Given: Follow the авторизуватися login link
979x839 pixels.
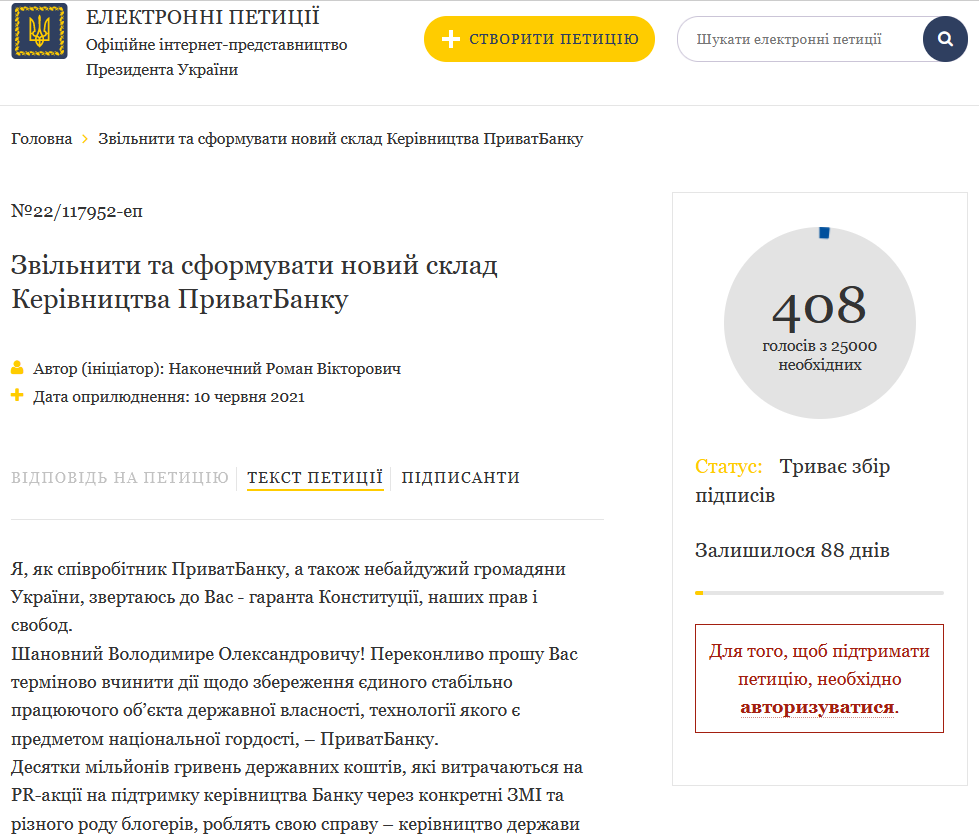Looking at the screenshot, I should click(x=817, y=707).
